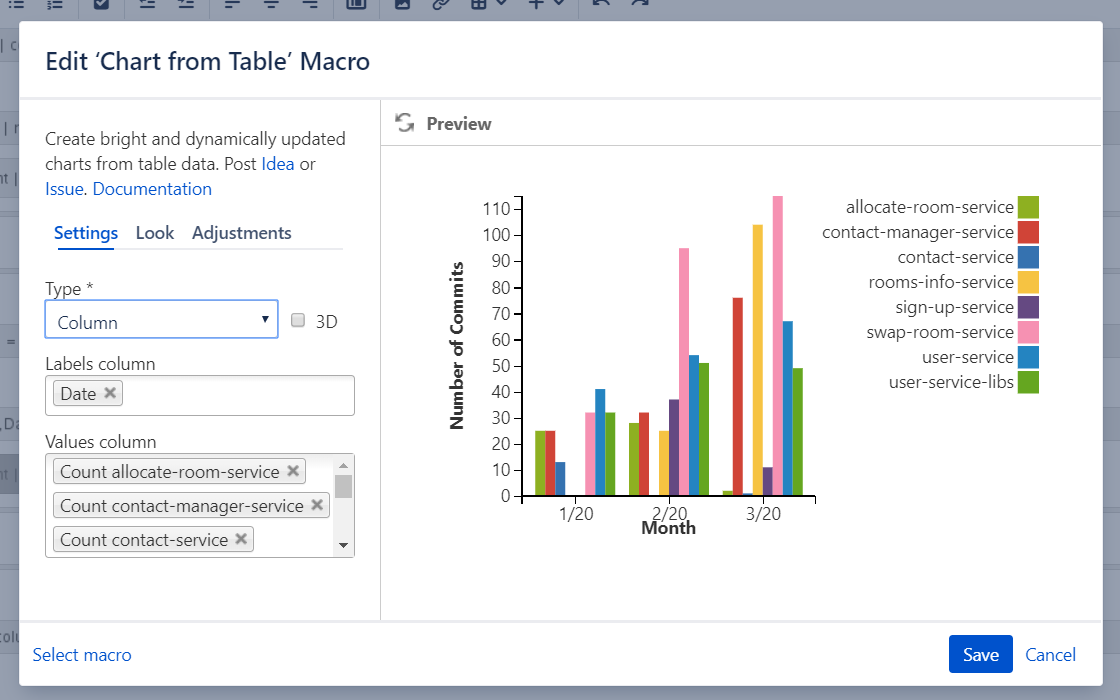
Task: Insert an image into the page
Action: [x=402, y=4]
